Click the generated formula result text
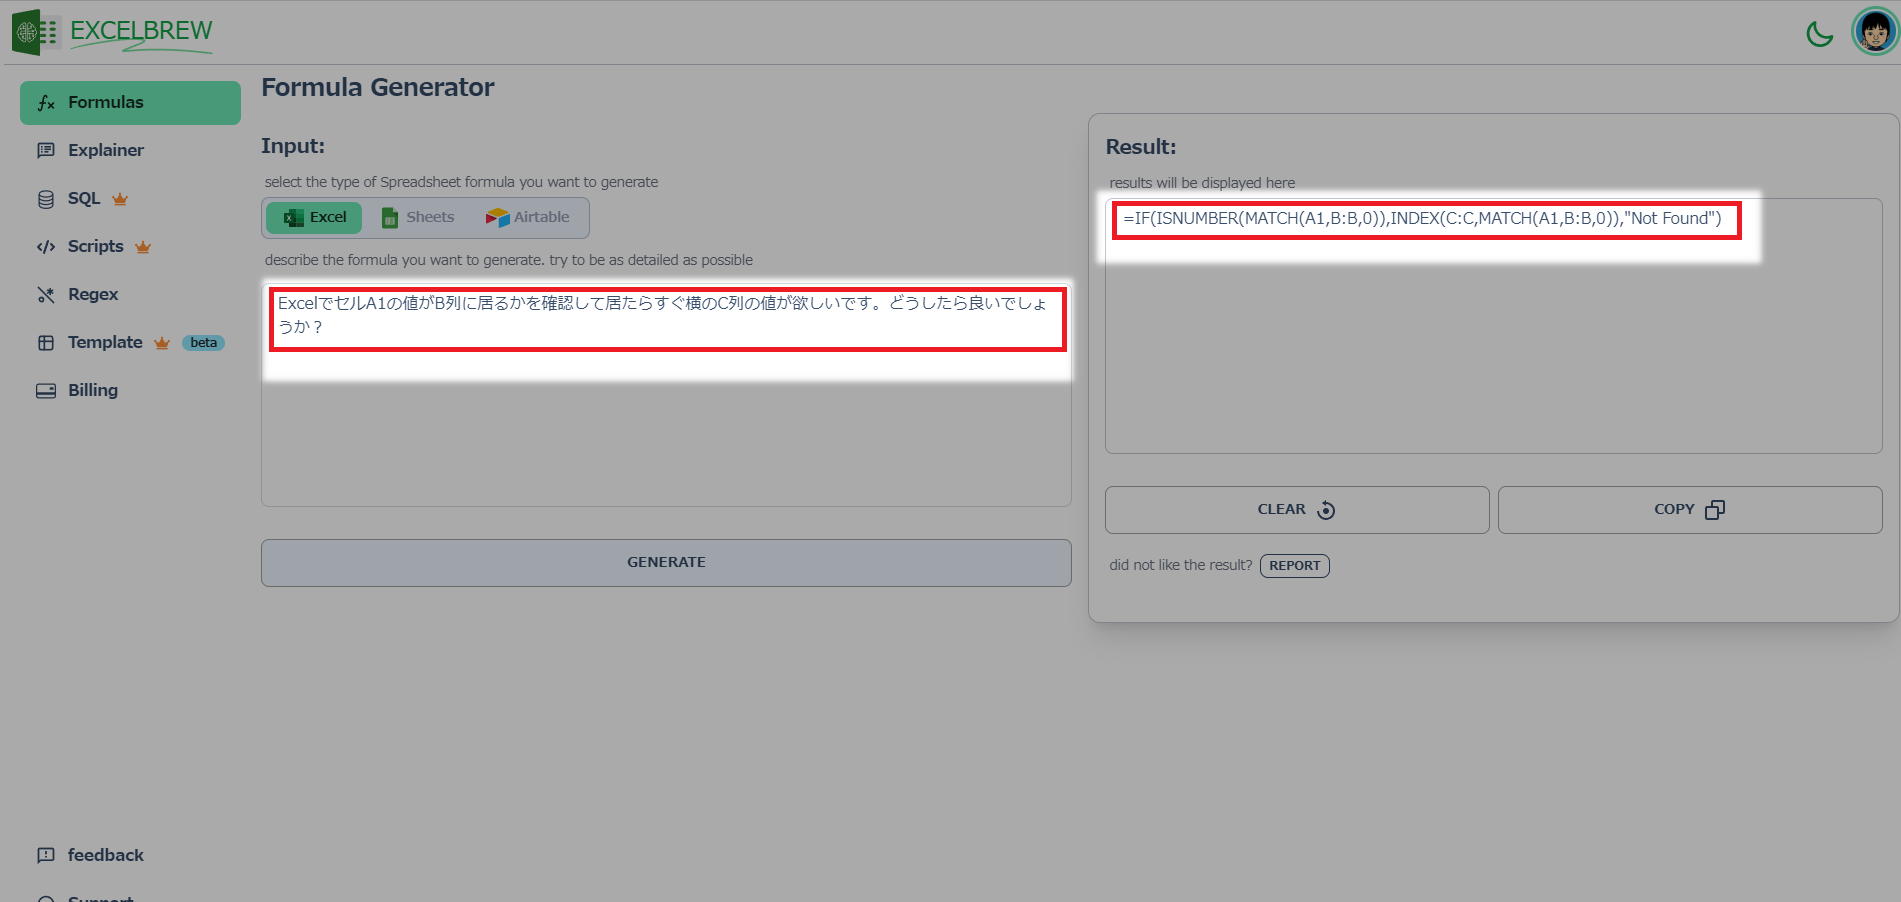 point(1423,219)
